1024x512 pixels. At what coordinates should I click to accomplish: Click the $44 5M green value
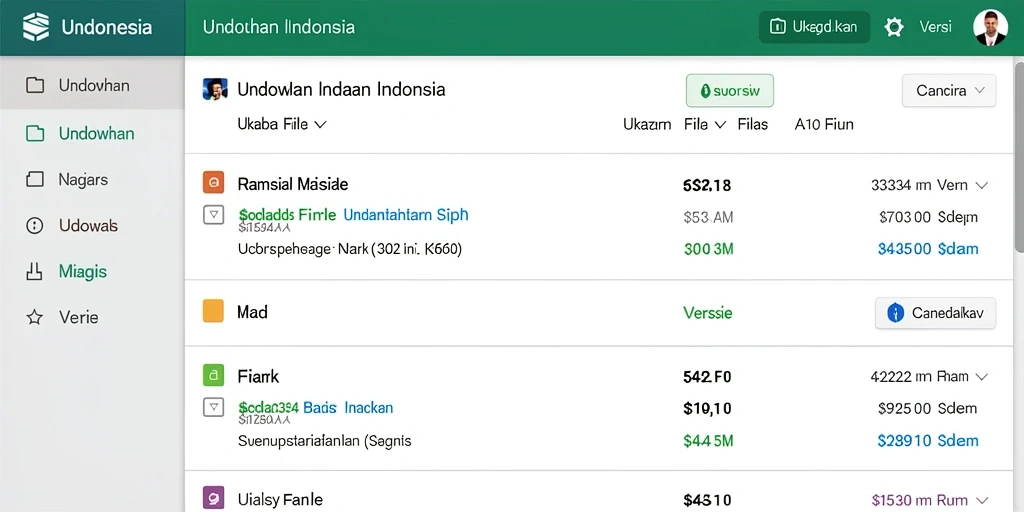[709, 441]
